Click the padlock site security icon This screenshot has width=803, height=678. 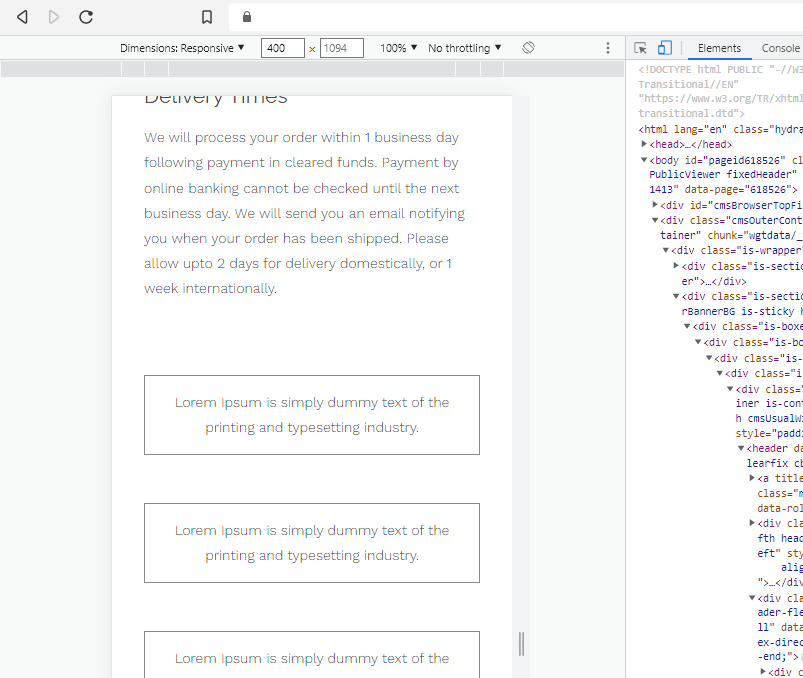(247, 17)
